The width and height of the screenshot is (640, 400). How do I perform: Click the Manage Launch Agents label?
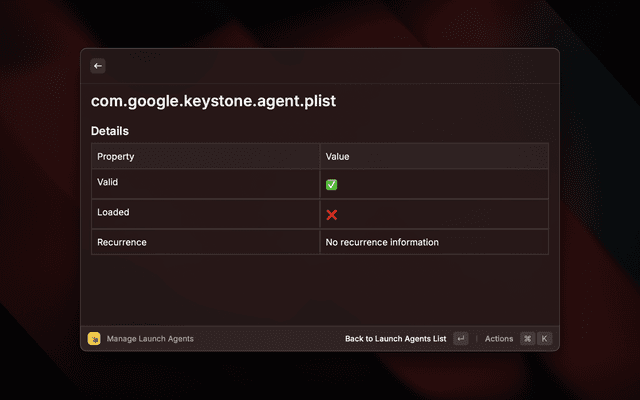click(150, 339)
